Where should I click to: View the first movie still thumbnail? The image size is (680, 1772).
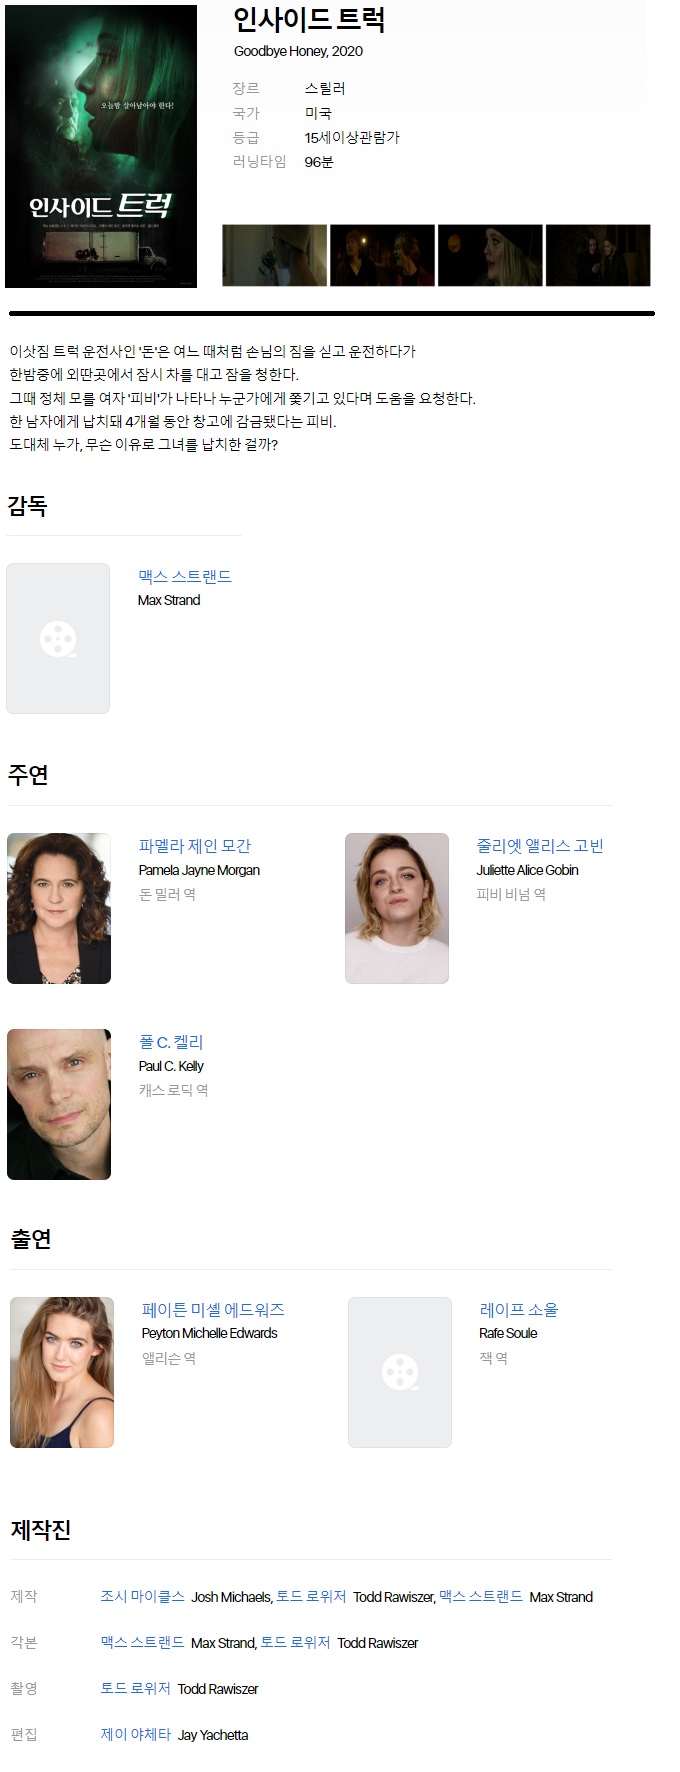coord(274,255)
